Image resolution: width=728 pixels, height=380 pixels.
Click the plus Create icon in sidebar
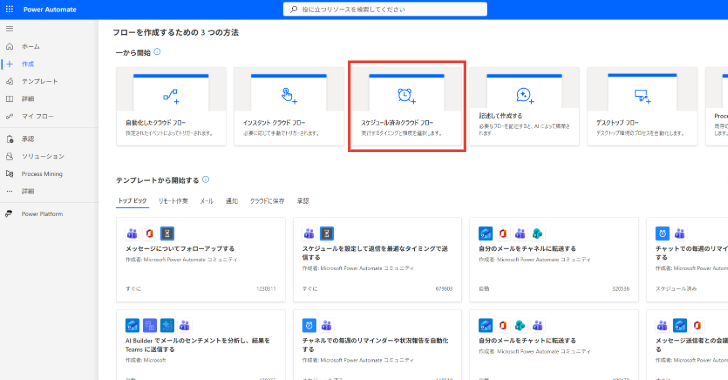click(9, 64)
